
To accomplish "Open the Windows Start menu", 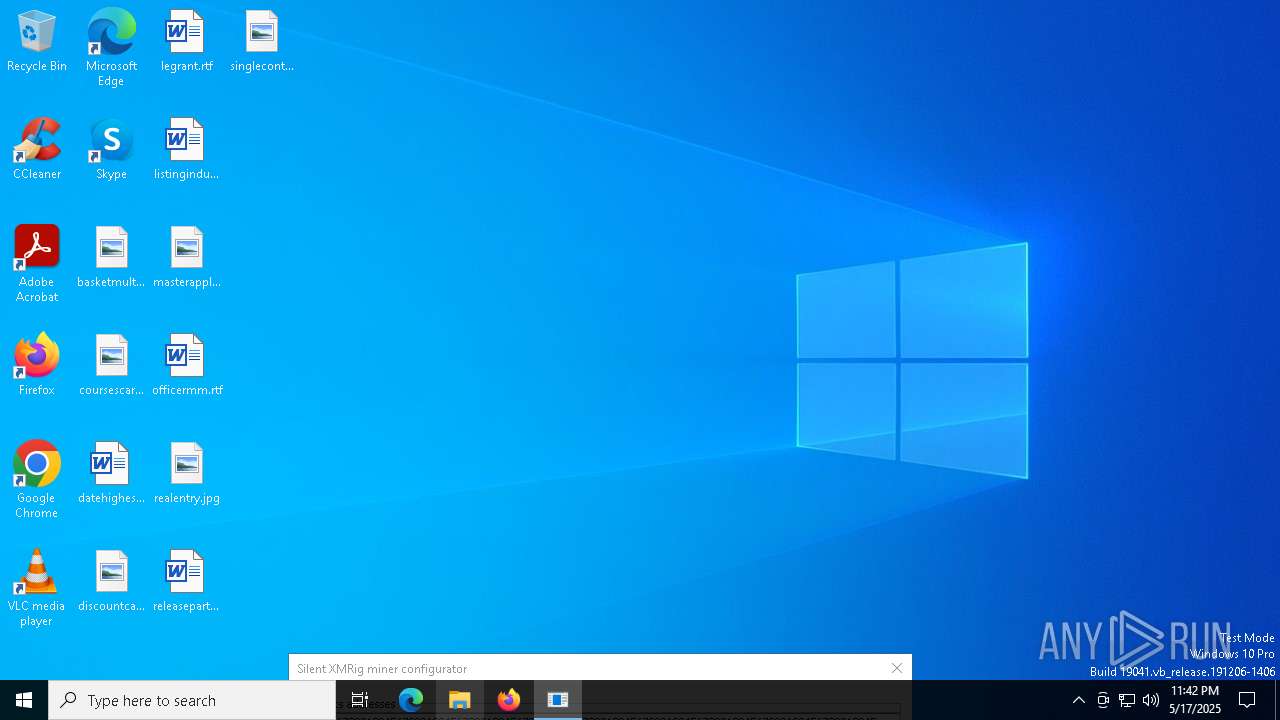I will pyautogui.click(x=24, y=700).
